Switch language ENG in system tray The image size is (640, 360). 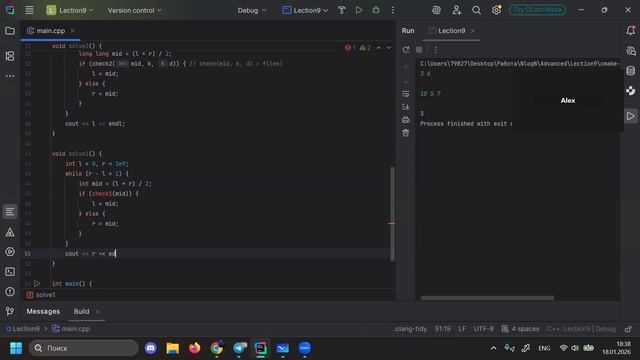pyautogui.click(x=544, y=348)
